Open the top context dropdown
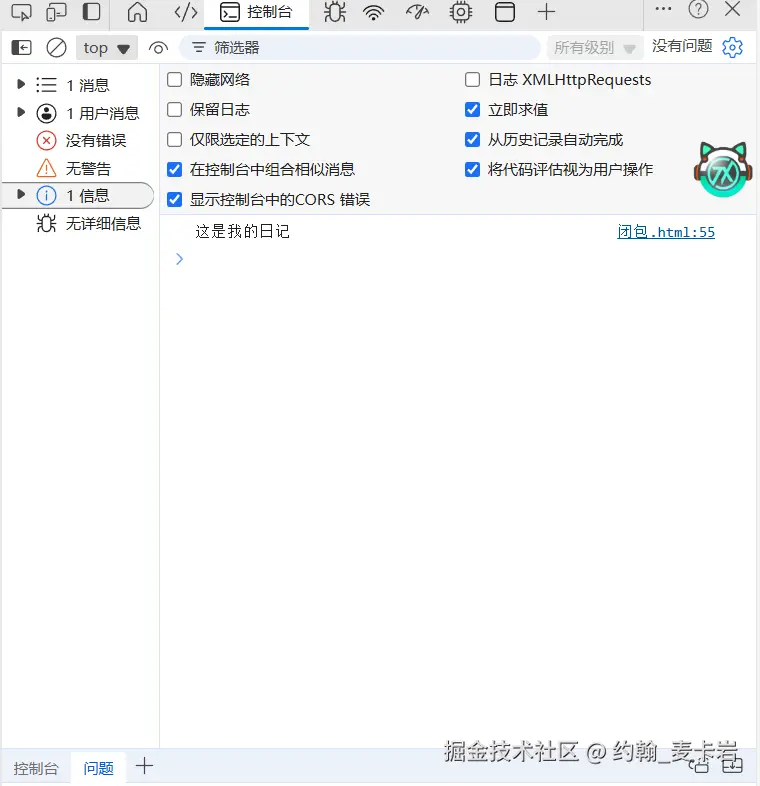760x786 pixels. click(107, 48)
